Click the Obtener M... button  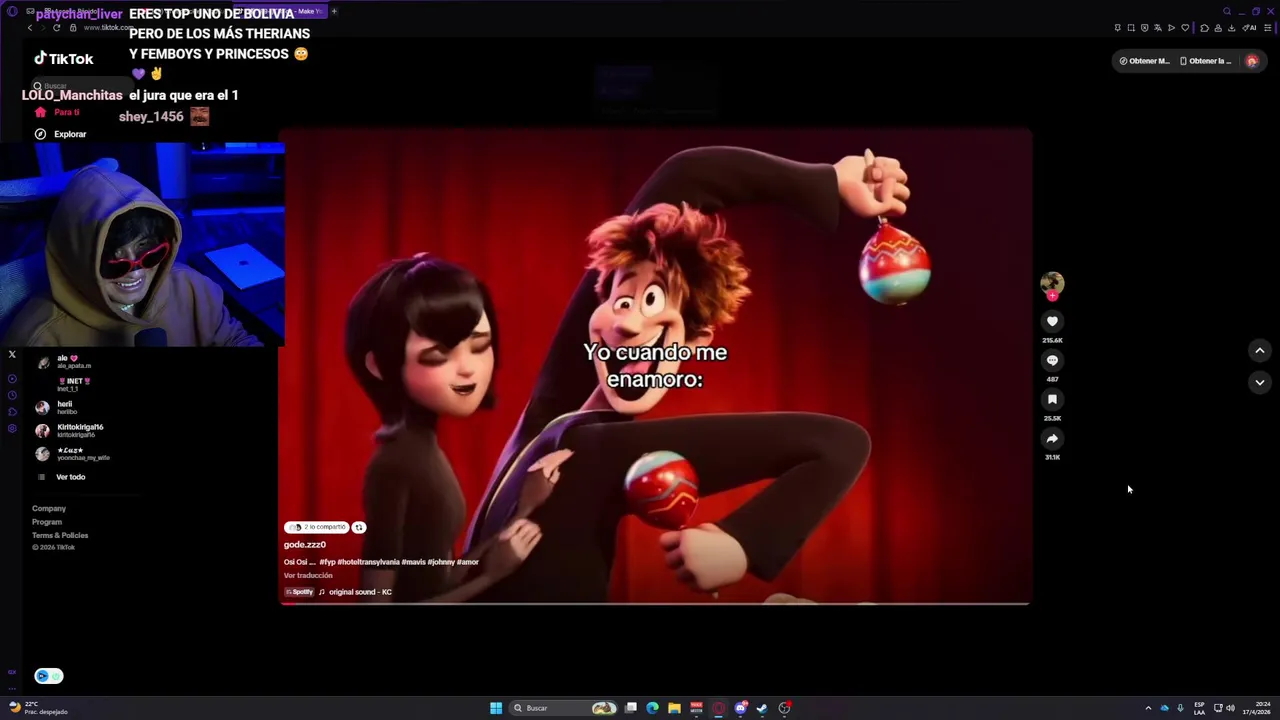coord(1144,61)
